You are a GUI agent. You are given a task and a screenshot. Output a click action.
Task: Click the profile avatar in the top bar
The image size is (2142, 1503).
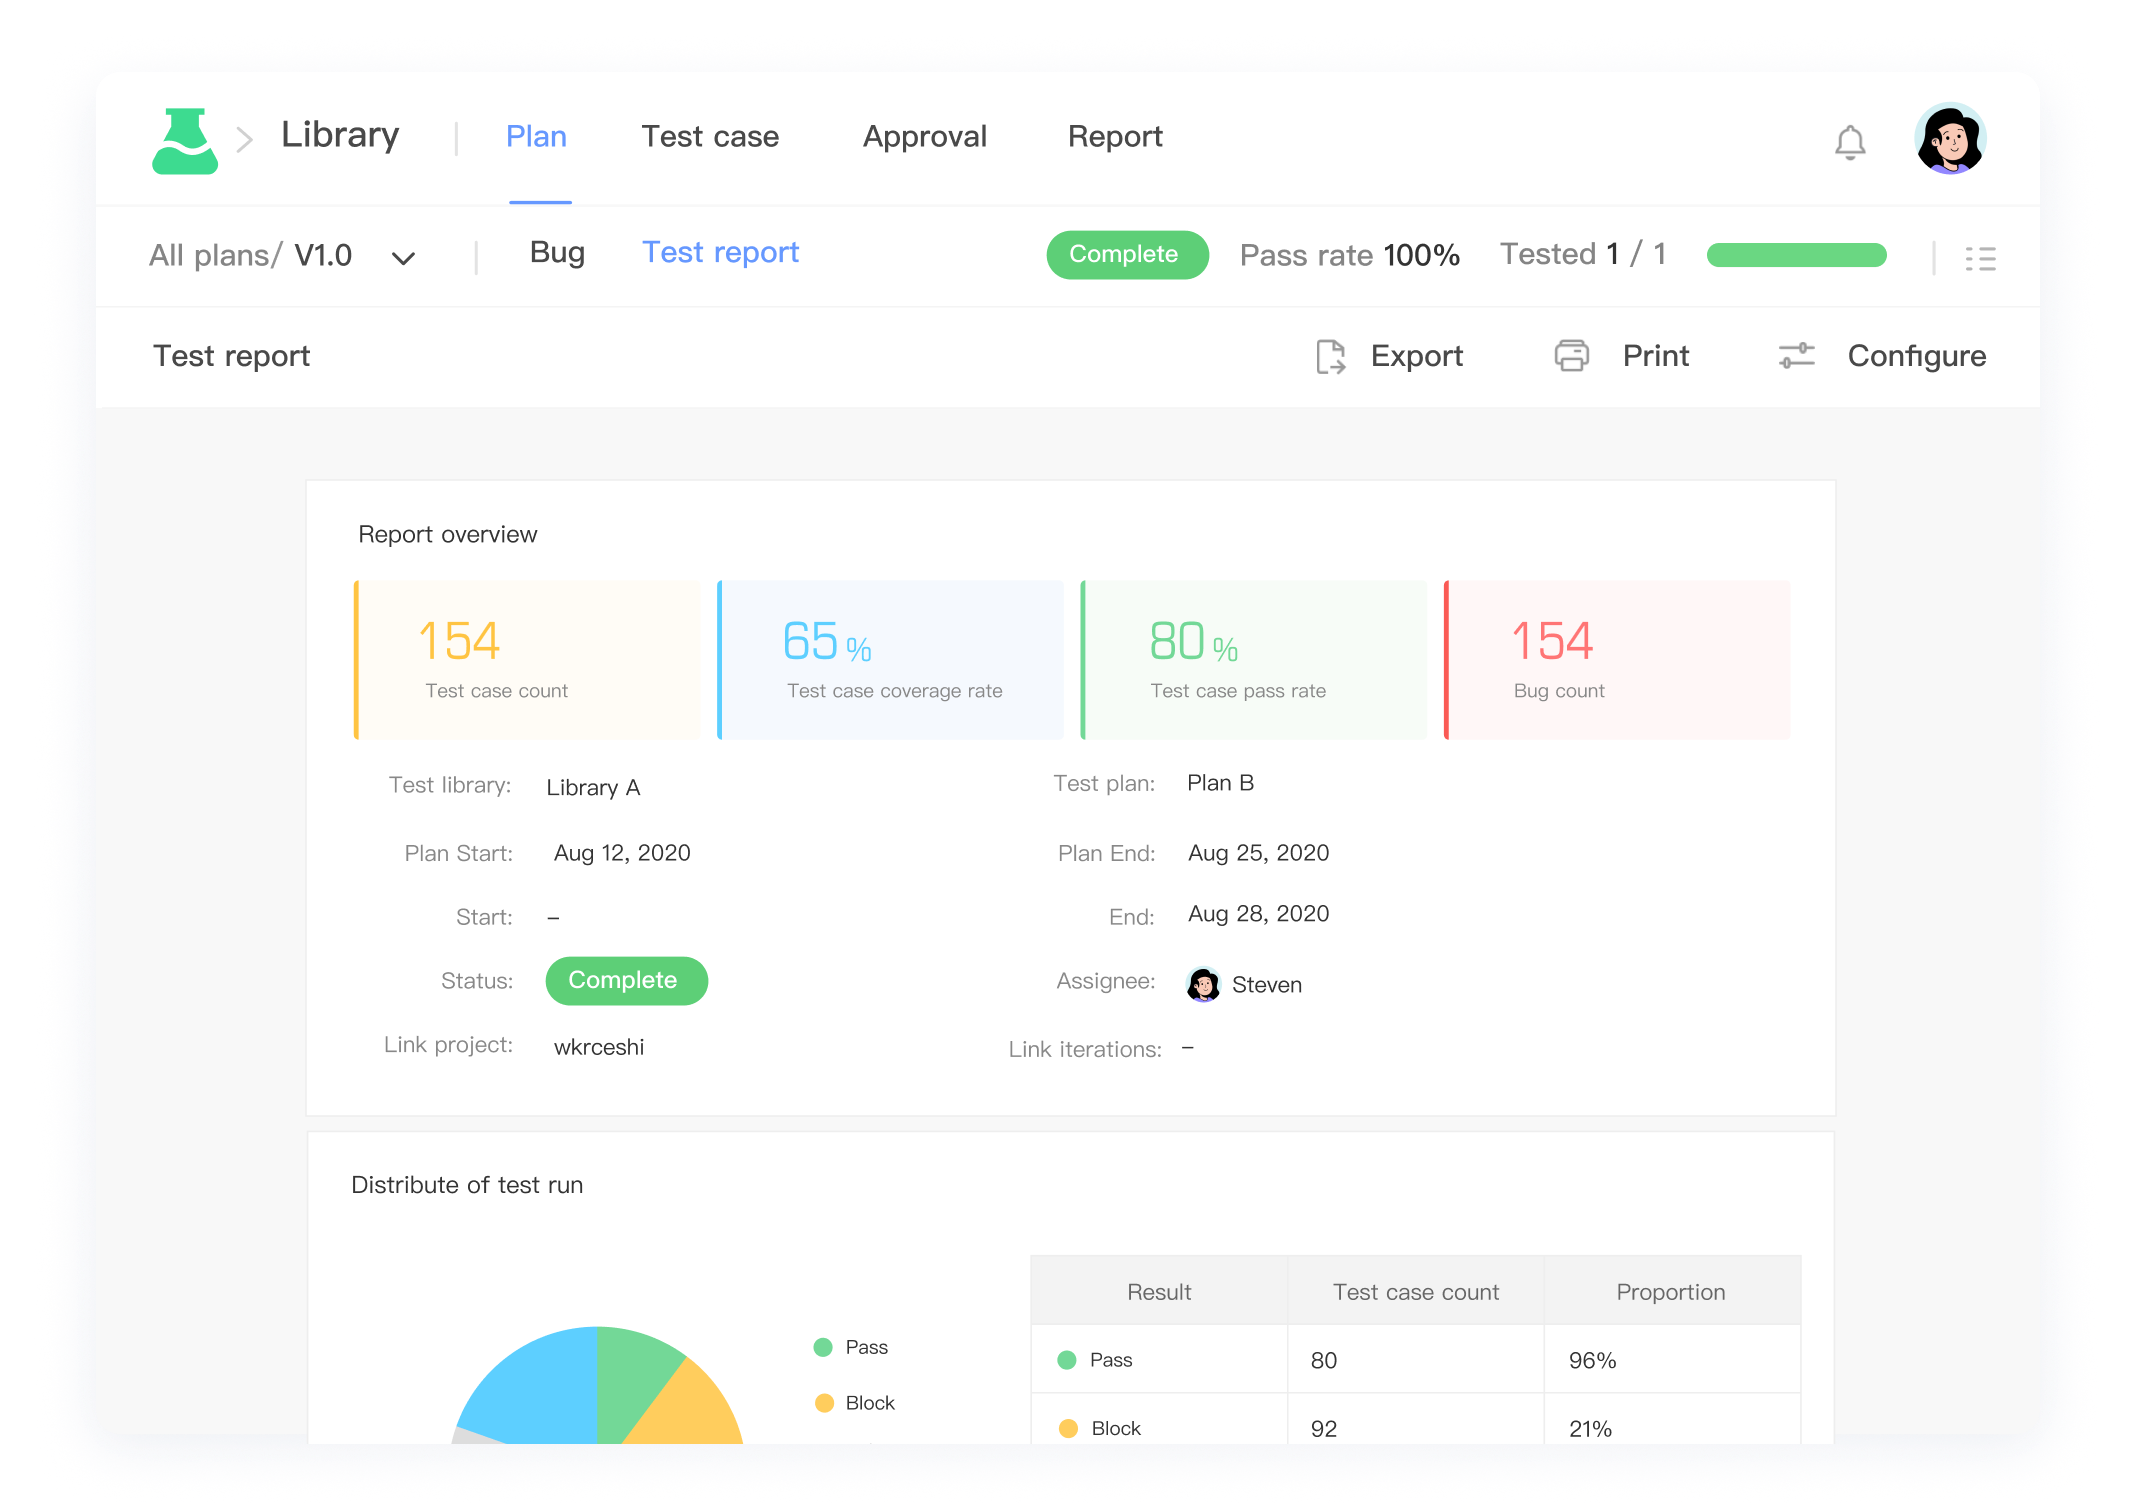click(1950, 138)
